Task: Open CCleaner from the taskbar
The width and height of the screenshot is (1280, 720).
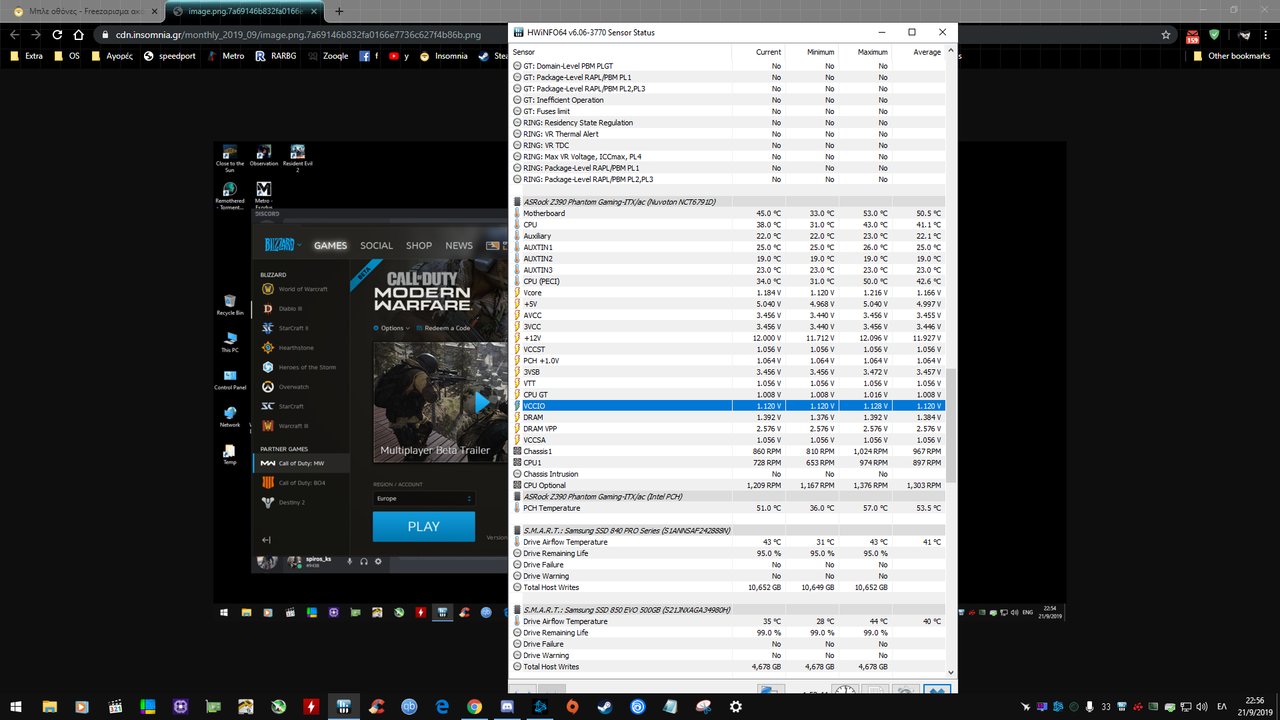Action: [376, 706]
